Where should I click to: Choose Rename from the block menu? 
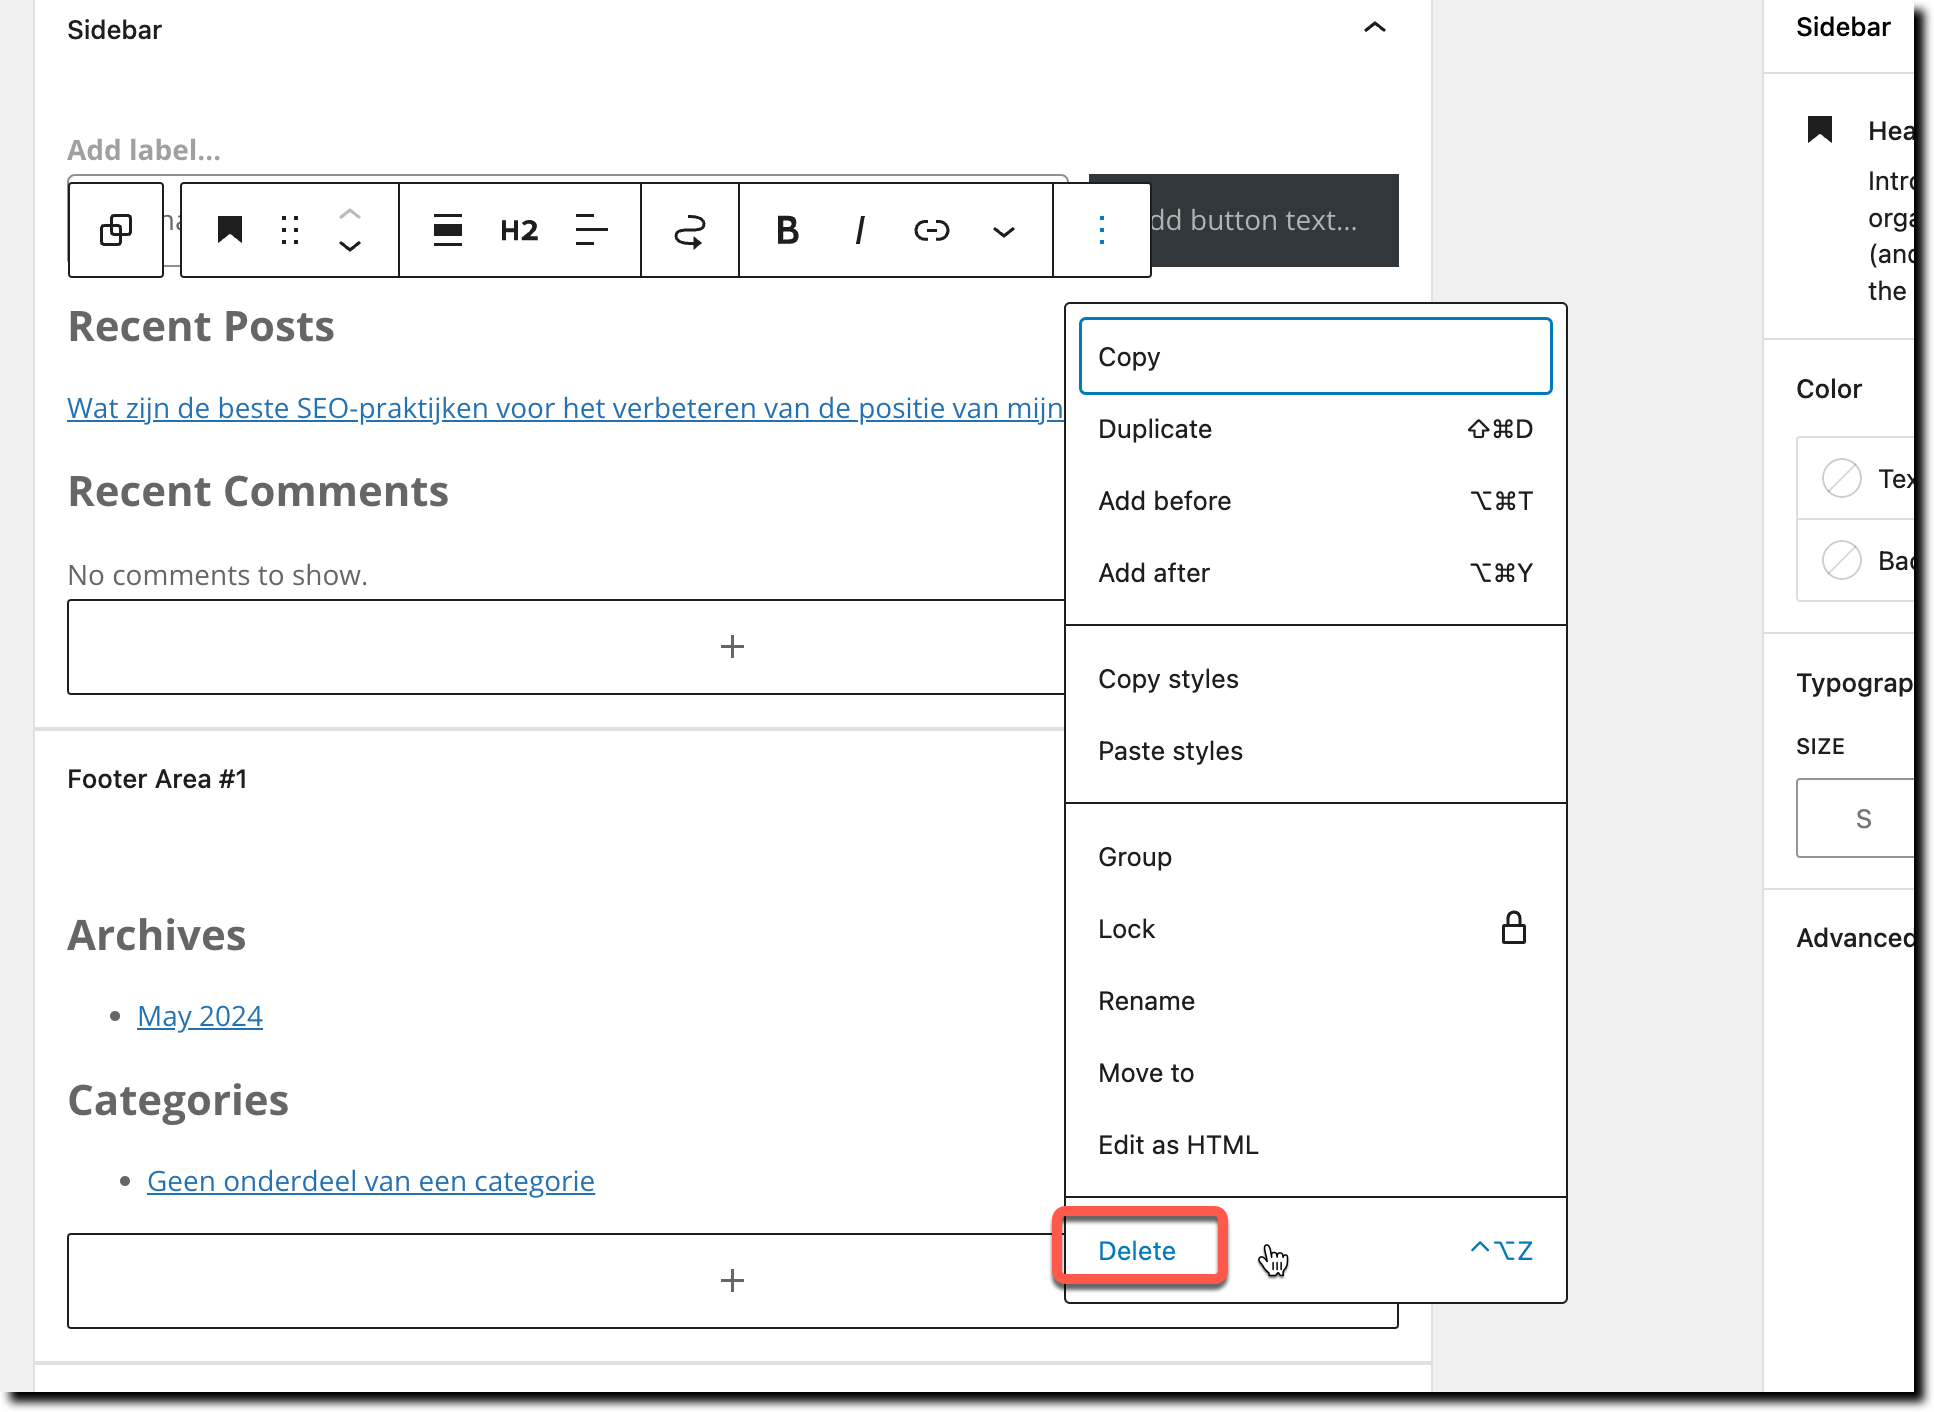click(x=1316, y=1000)
